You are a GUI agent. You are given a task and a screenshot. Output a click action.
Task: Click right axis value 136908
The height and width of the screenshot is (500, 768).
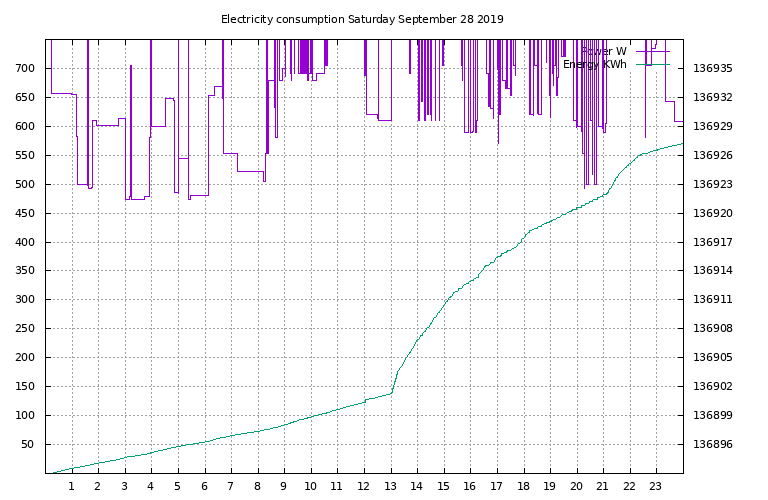click(713, 328)
